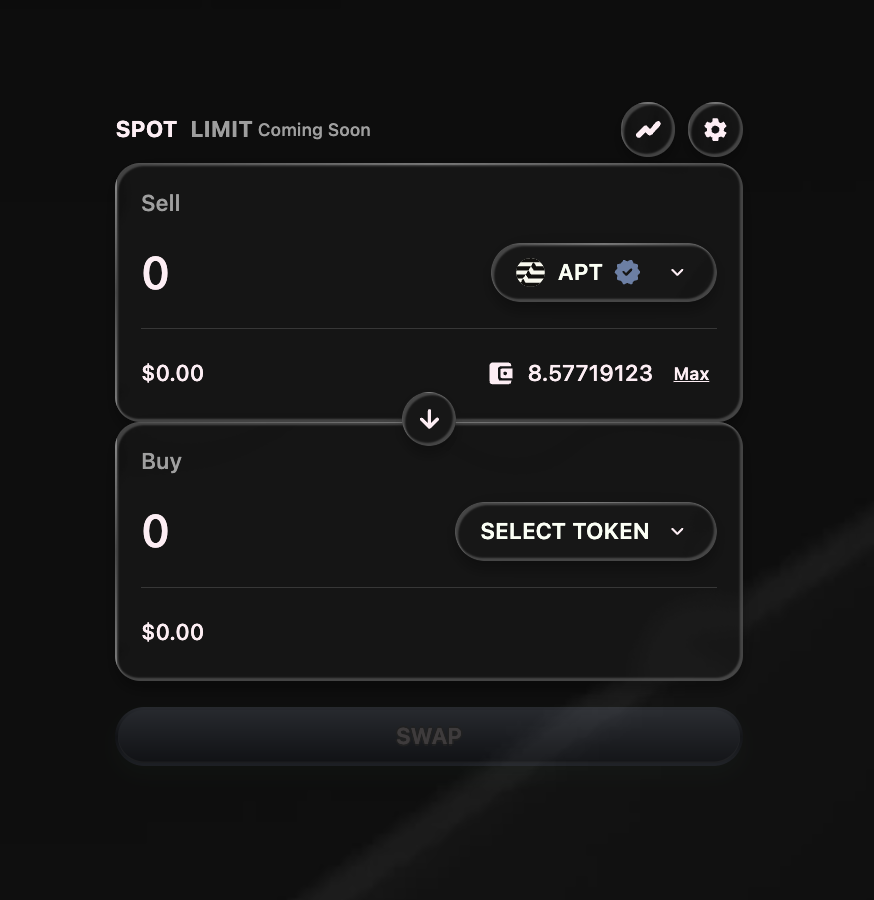874x900 pixels.
Task: Click the Sell section's $0.00 value
Action: coord(173,374)
